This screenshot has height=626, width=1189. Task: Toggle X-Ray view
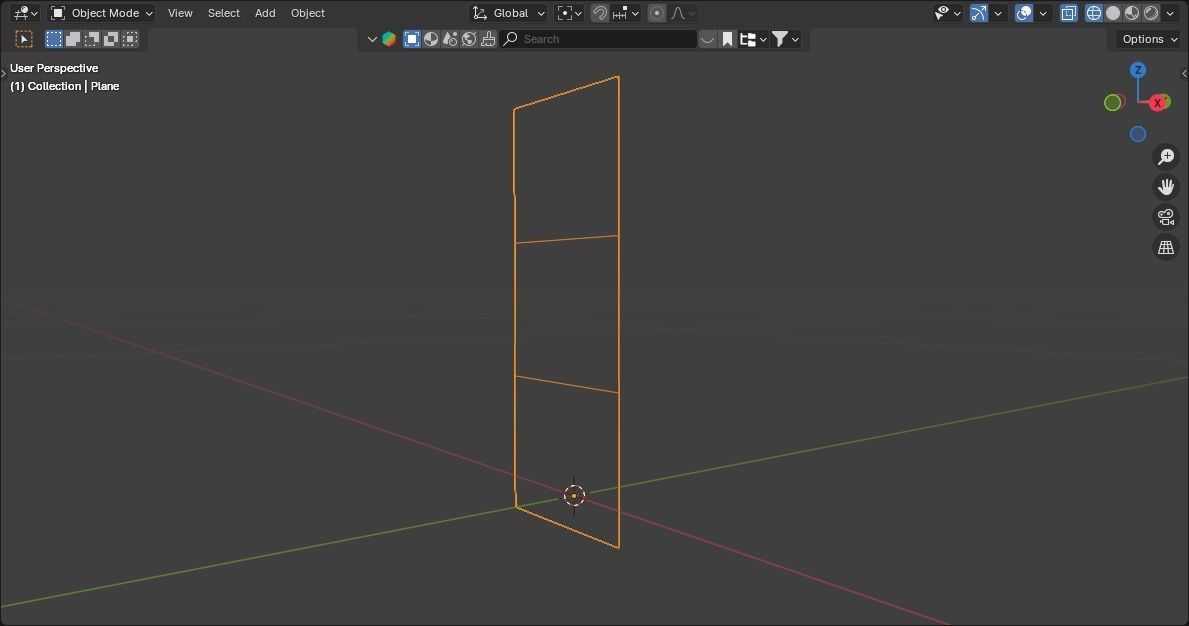(1068, 13)
